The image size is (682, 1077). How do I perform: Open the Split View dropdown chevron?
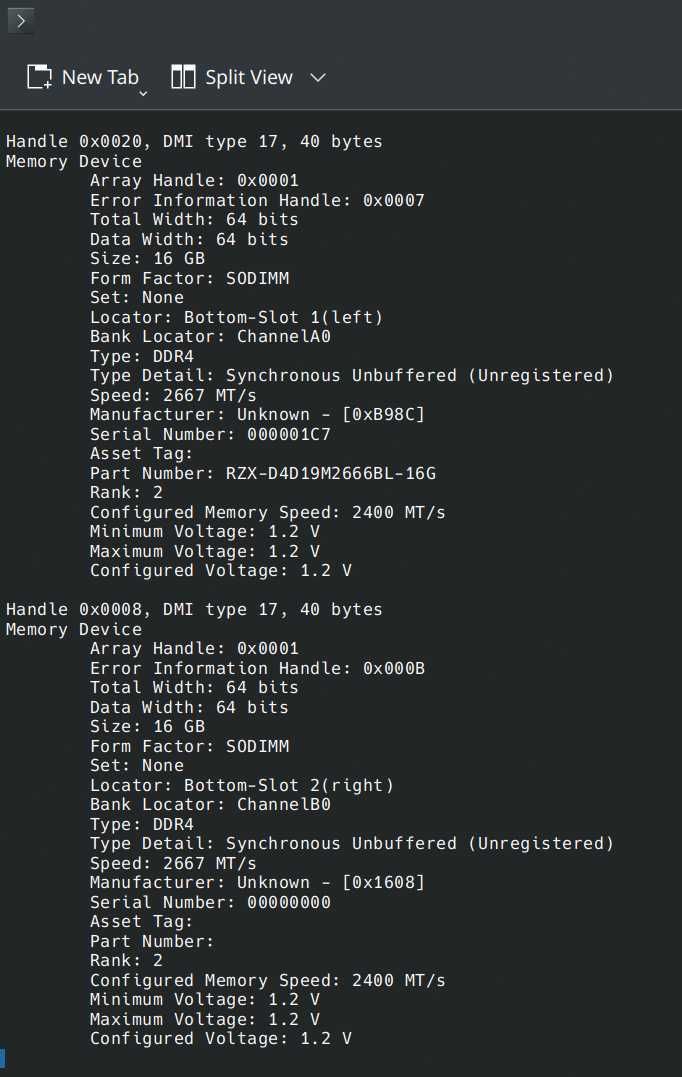(x=317, y=78)
